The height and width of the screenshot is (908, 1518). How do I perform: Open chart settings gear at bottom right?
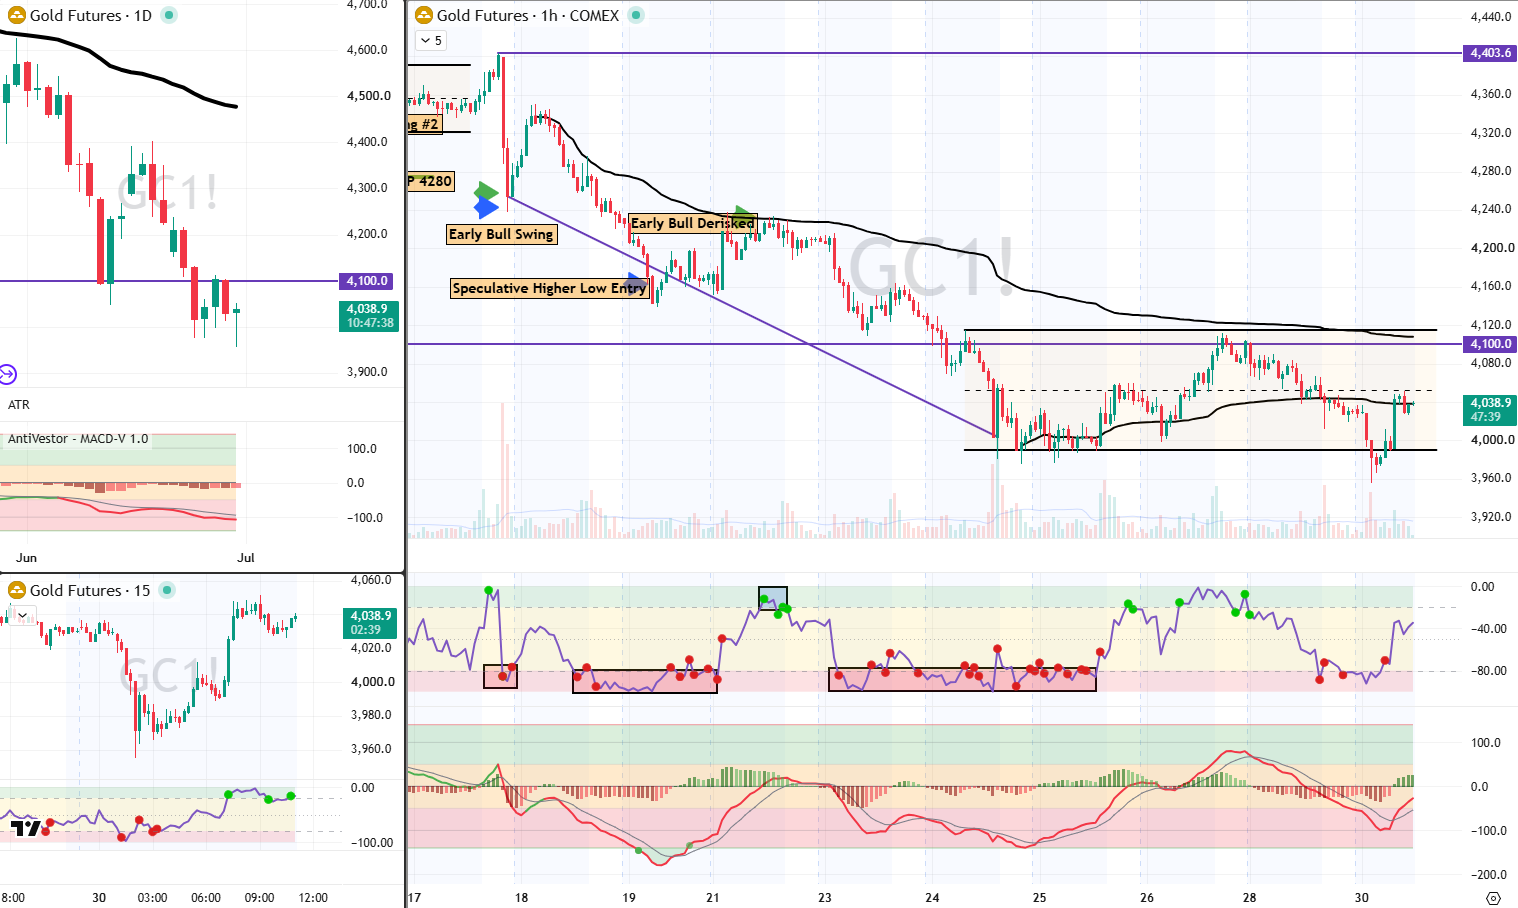point(1494,897)
